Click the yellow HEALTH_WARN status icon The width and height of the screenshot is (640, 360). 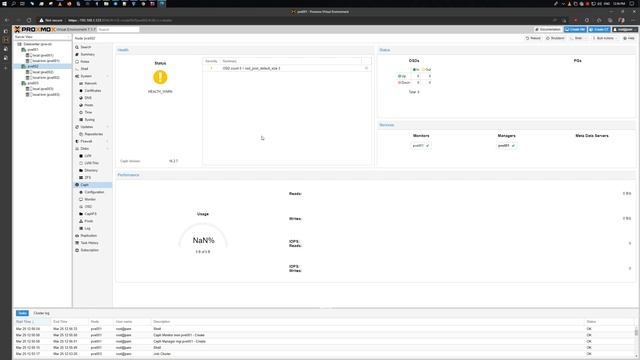click(160, 77)
